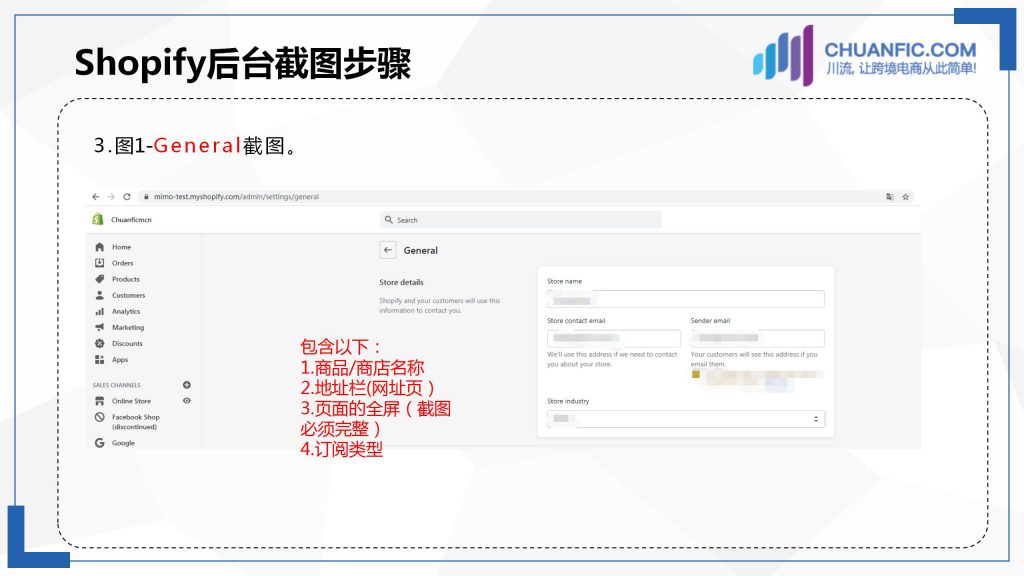Click the Customers person icon
This screenshot has height=576, width=1024.
tap(99, 295)
